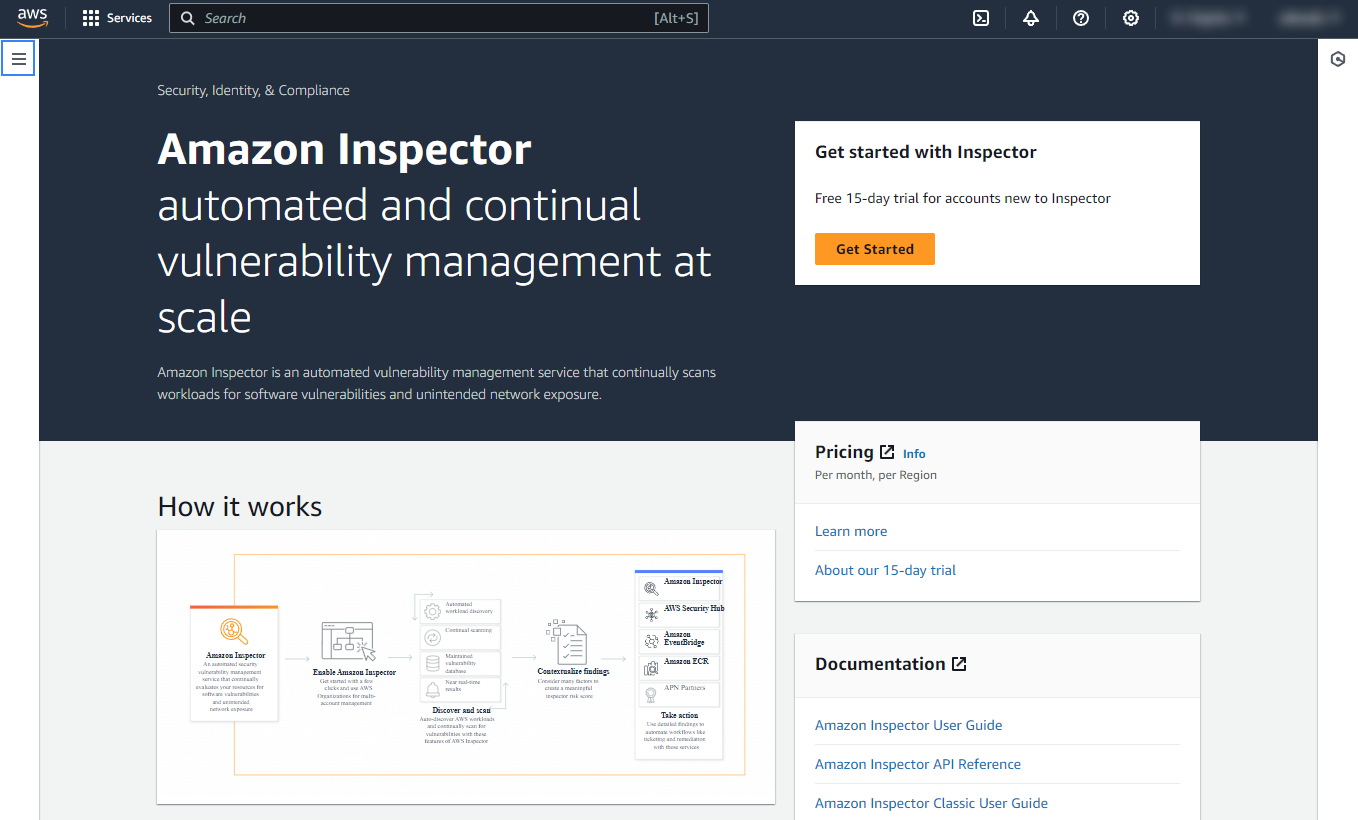Focus the top Search input field
The image size is (1358, 820).
coord(420,18)
